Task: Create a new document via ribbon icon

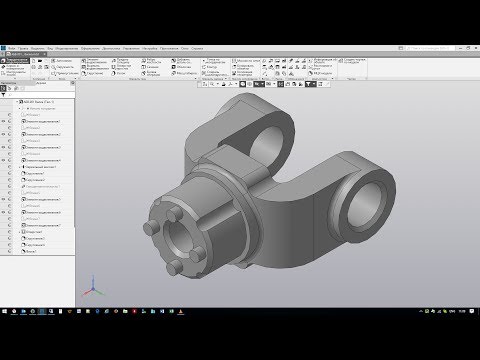Action: tap(34, 61)
